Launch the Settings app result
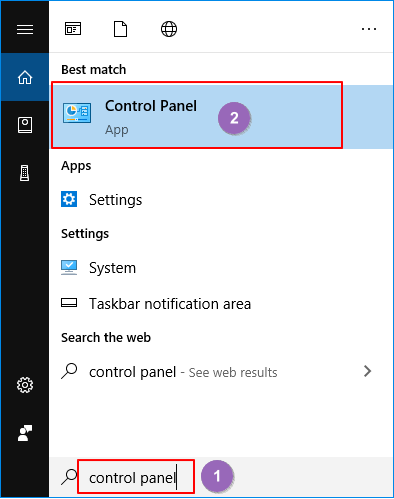Viewport: 394px width, 499px height. (221, 200)
